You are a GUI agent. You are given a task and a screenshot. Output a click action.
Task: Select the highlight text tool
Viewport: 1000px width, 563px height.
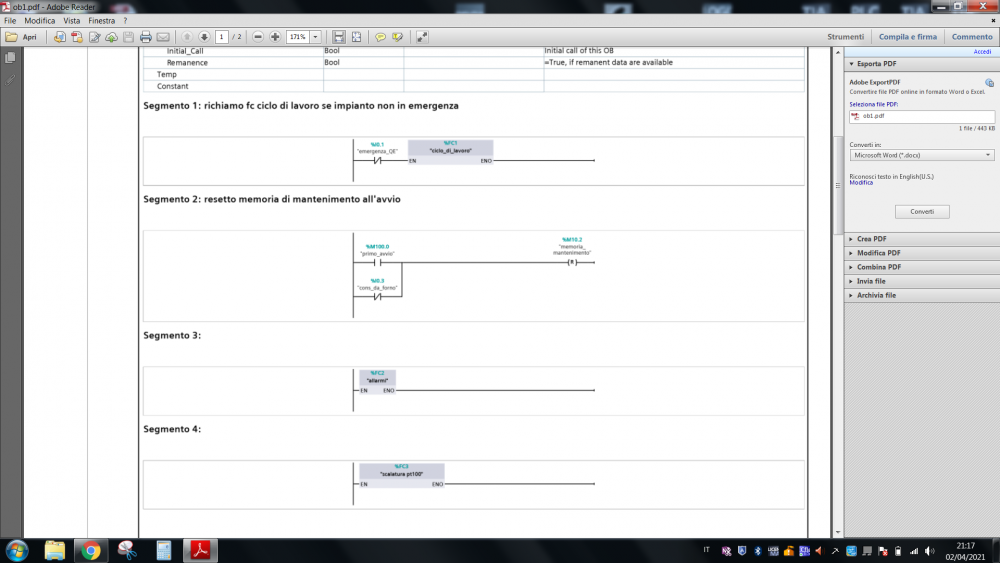[397, 37]
